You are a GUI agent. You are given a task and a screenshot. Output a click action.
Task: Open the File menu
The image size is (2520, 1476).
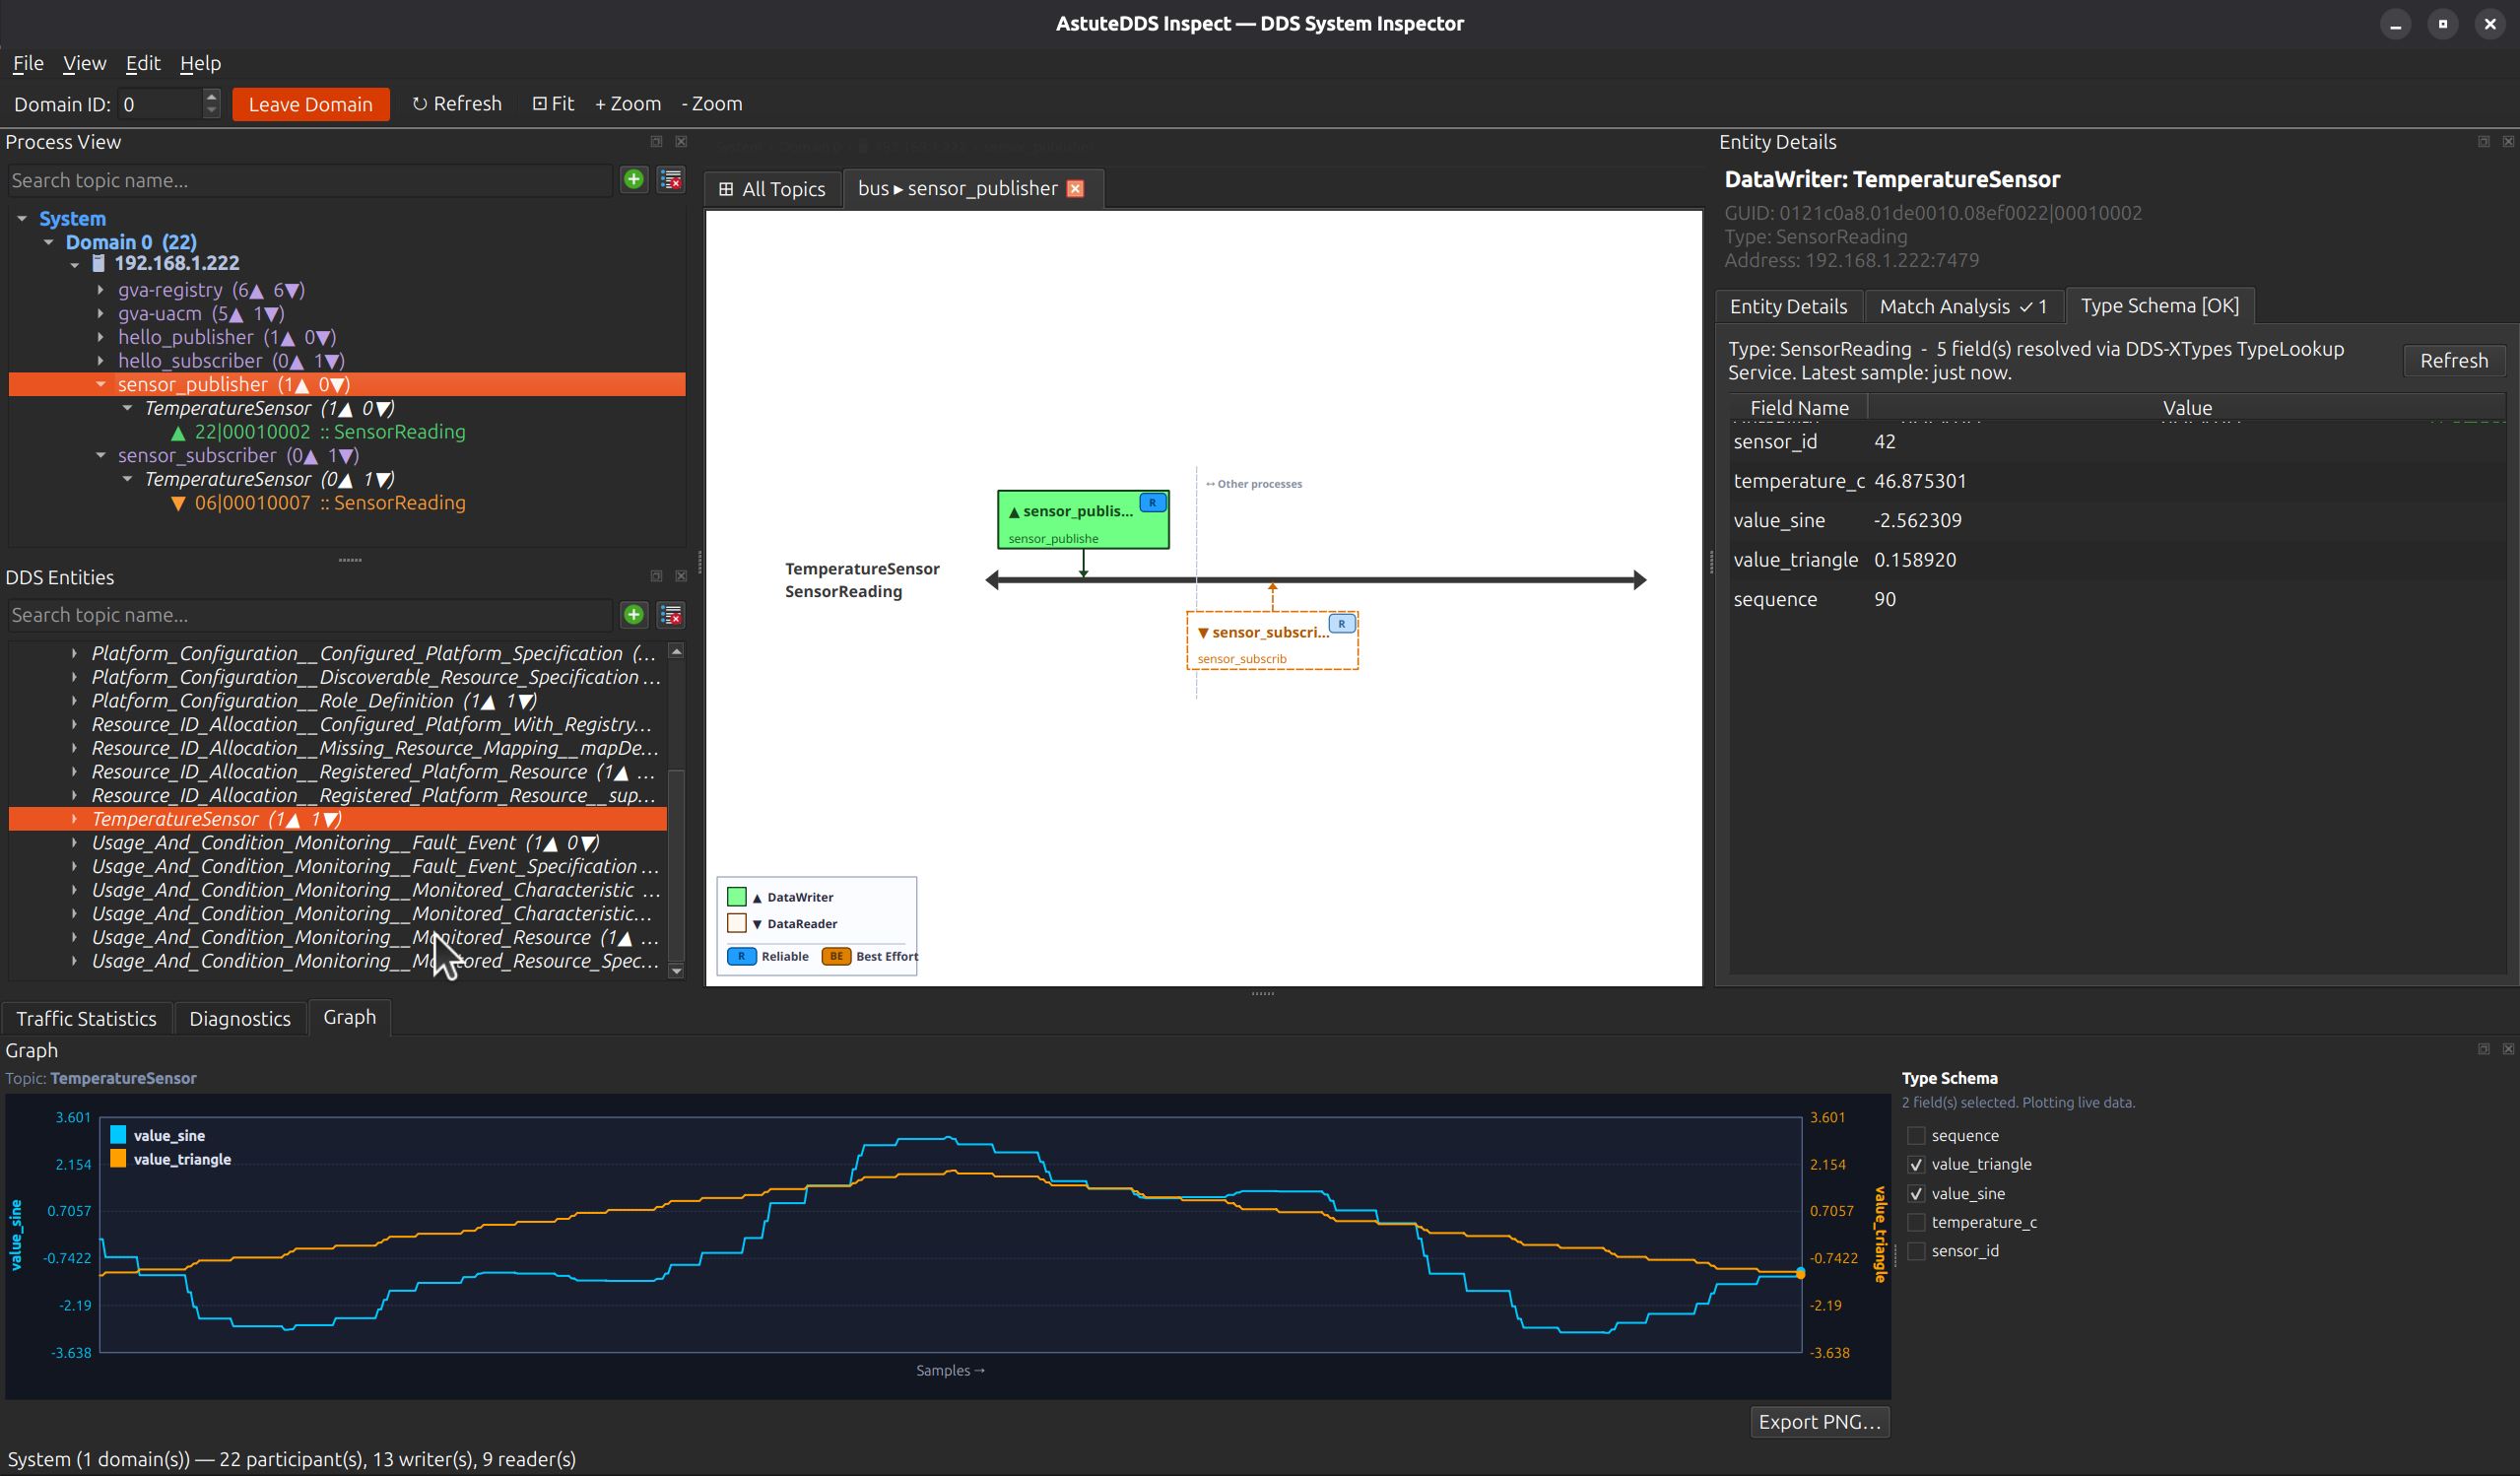tap(28, 63)
